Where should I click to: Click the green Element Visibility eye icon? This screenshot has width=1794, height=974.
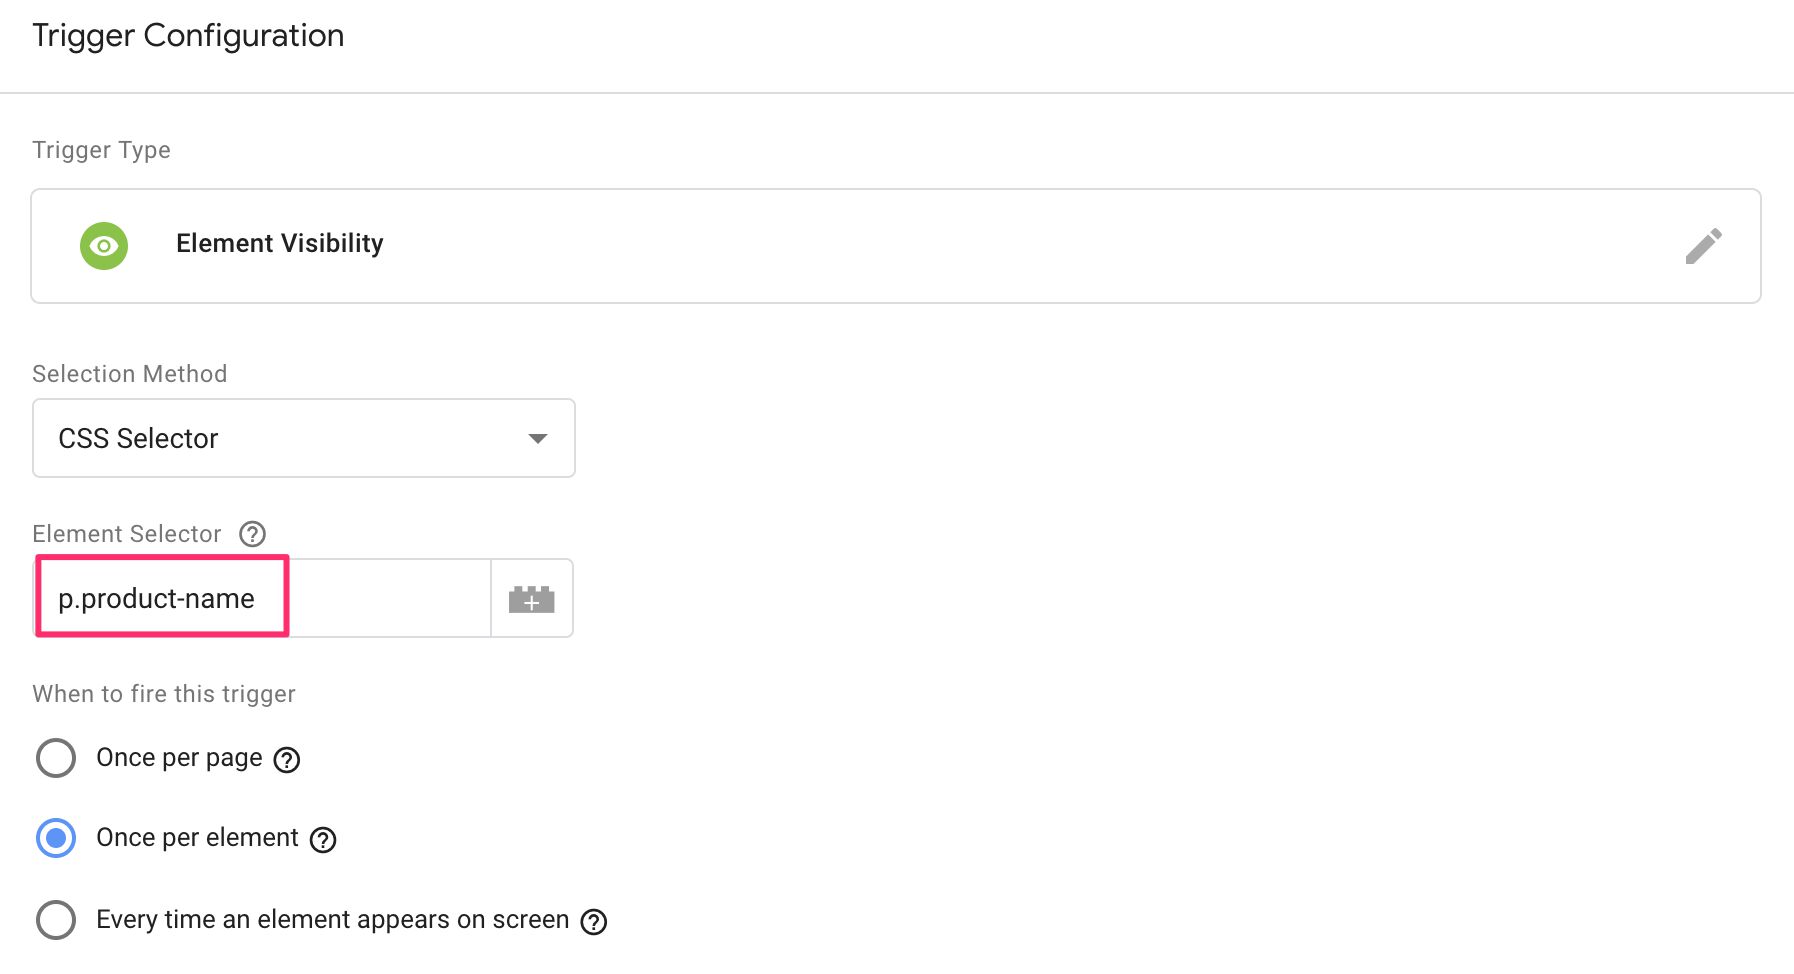[x=104, y=246]
